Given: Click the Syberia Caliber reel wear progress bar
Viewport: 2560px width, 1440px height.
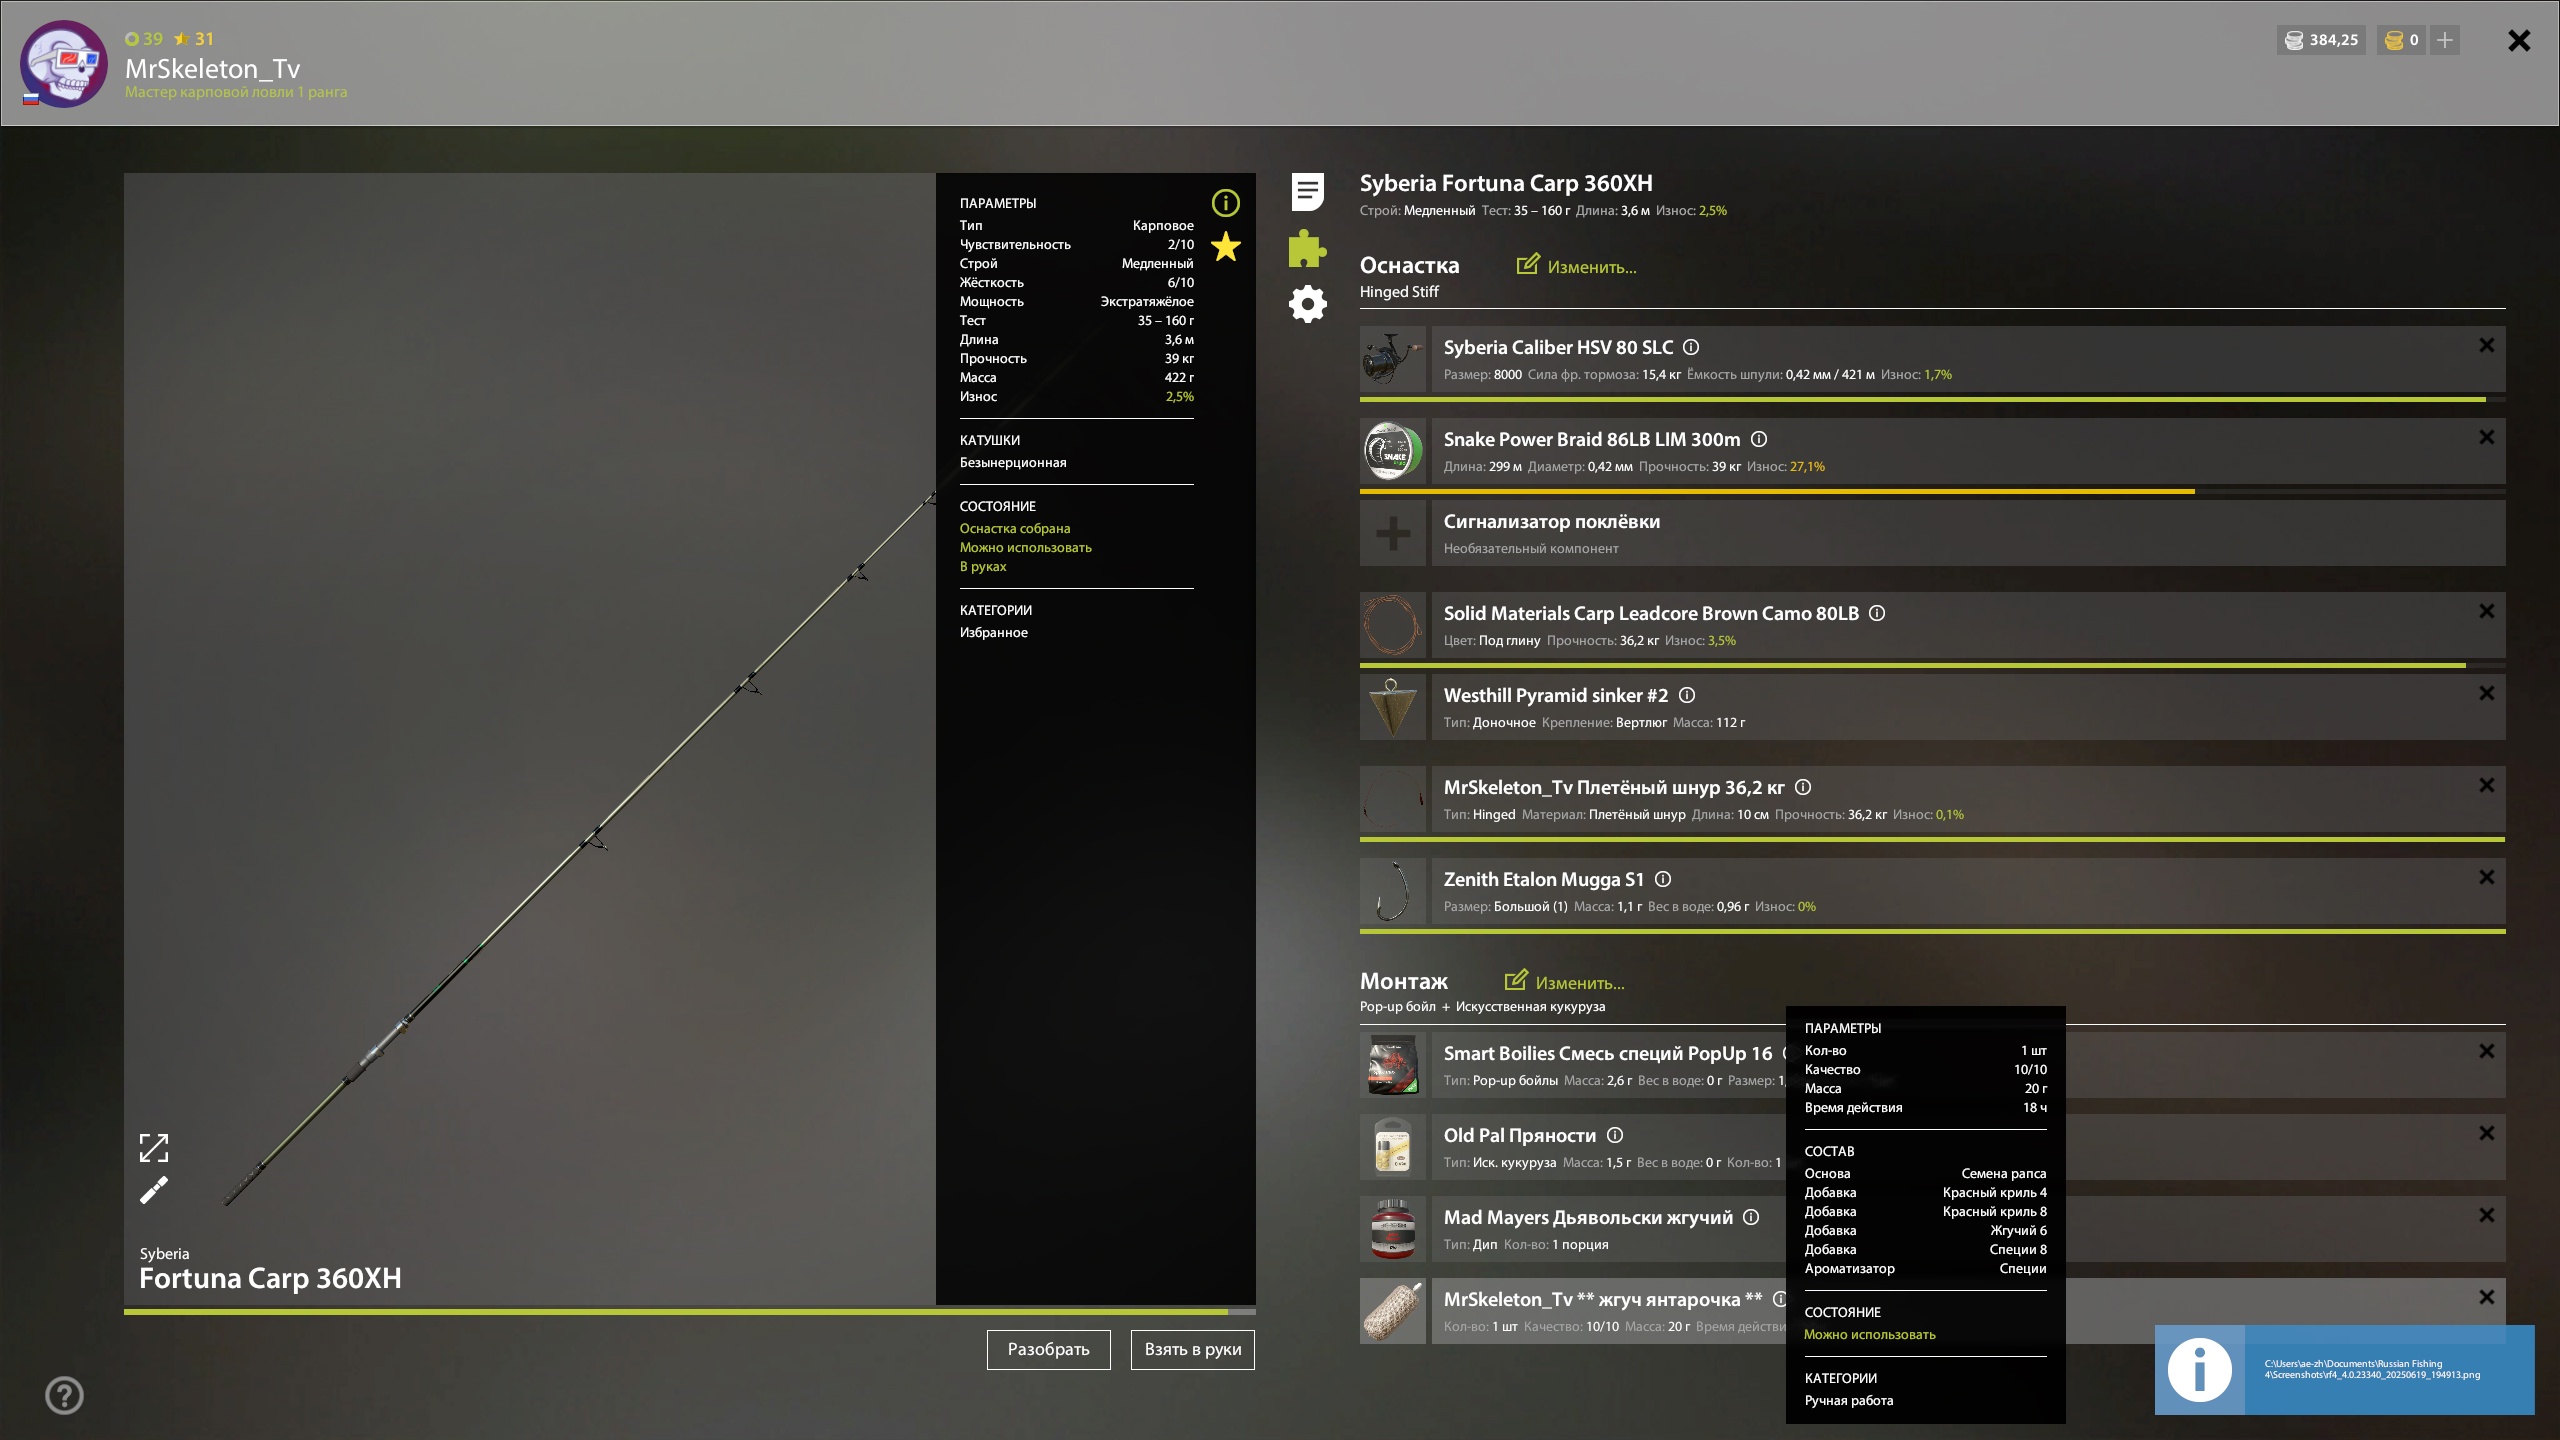Looking at the screenshot, I should click(x=1932, y=399).
